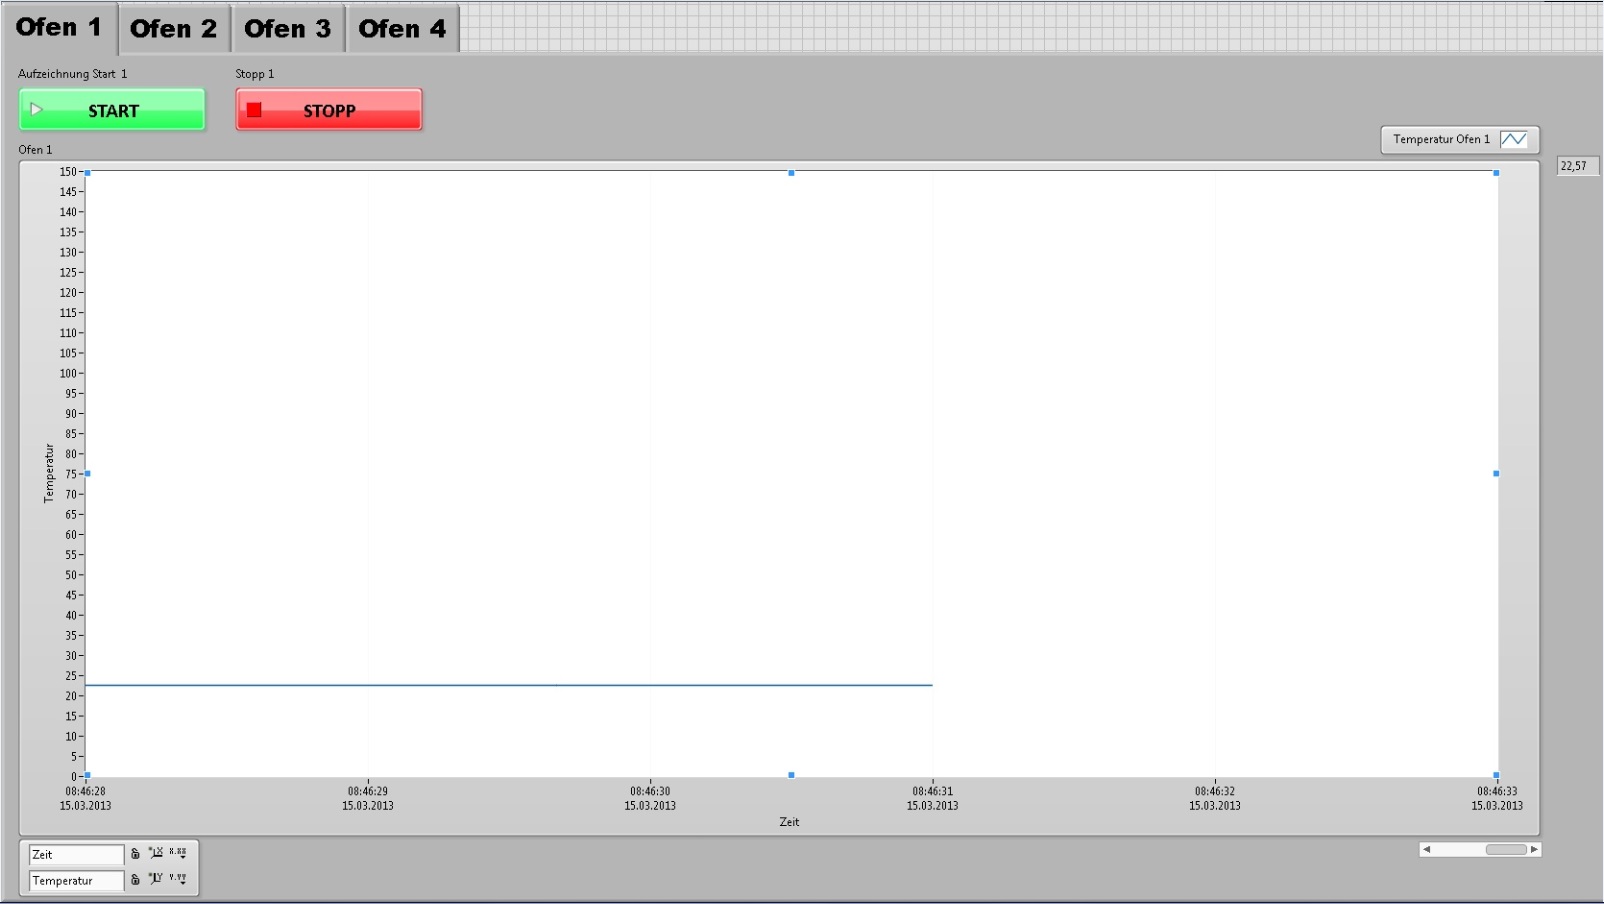Click the graph's horizontal scrollbar thumb
Image resolution: width=1604 pixels, height=904 pixels.
click(1506, 850)
